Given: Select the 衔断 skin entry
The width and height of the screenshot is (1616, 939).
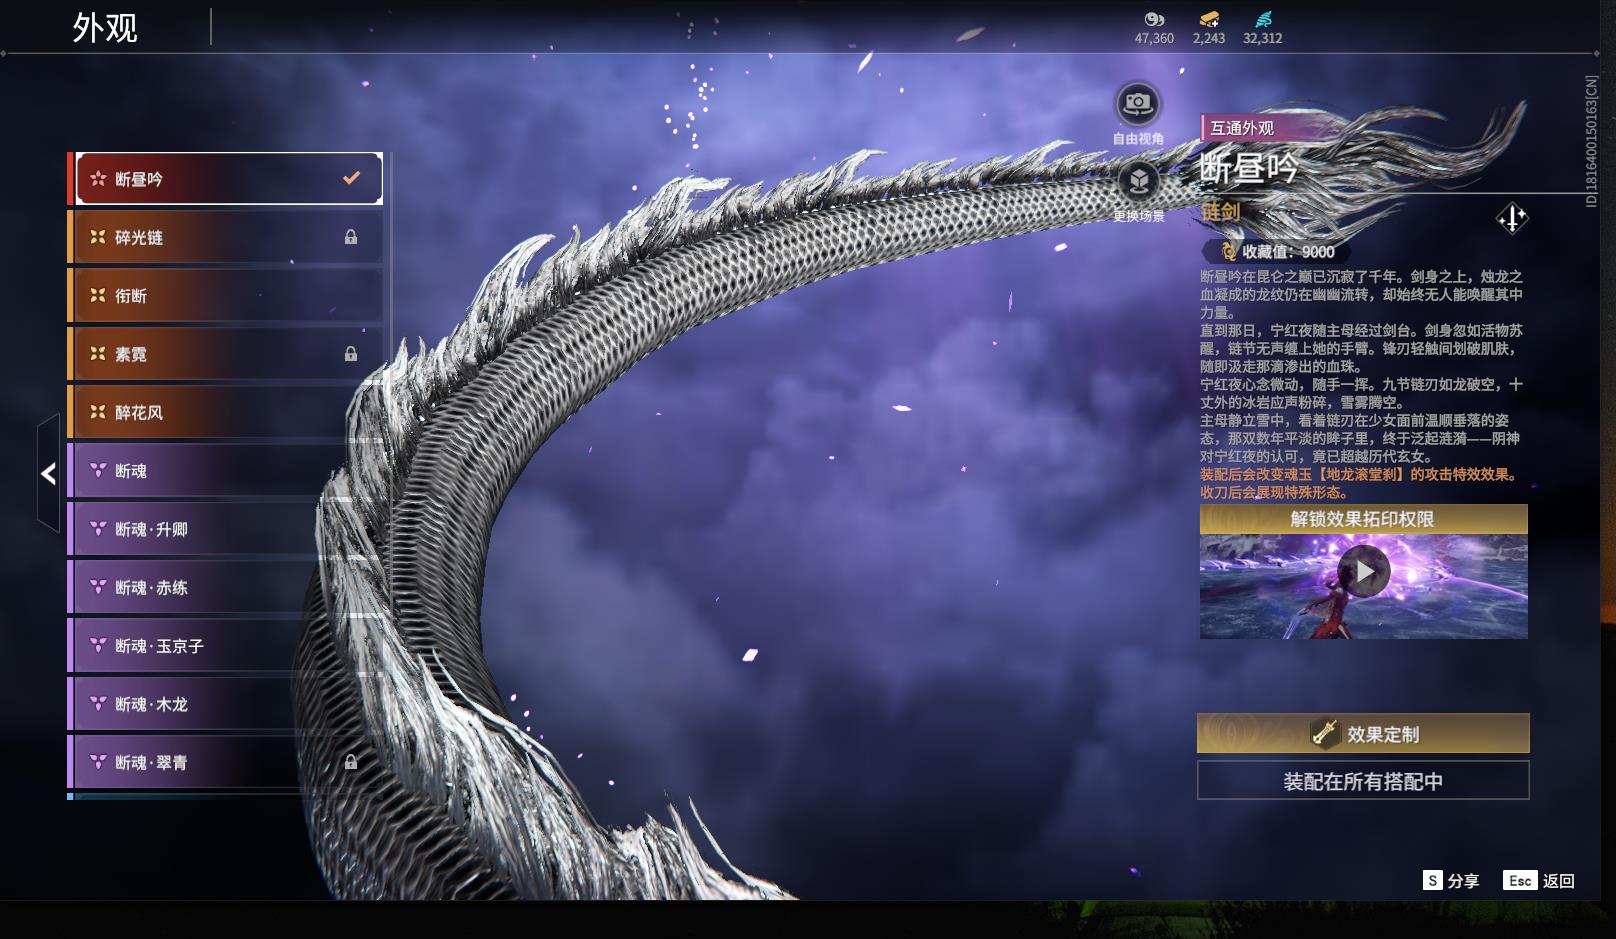Looking at the screenshot, I should pyautogui.click(x=226, y=296).
